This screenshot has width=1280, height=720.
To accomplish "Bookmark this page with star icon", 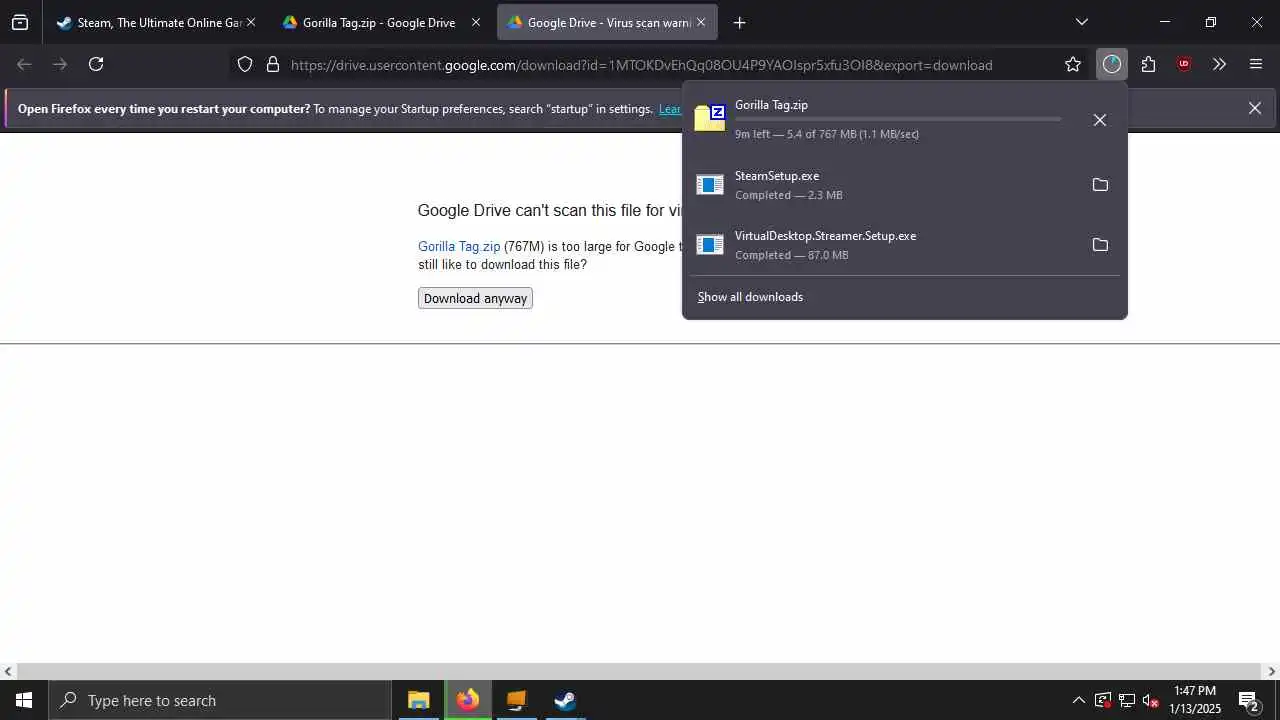I will click(x=1073, y=65).
